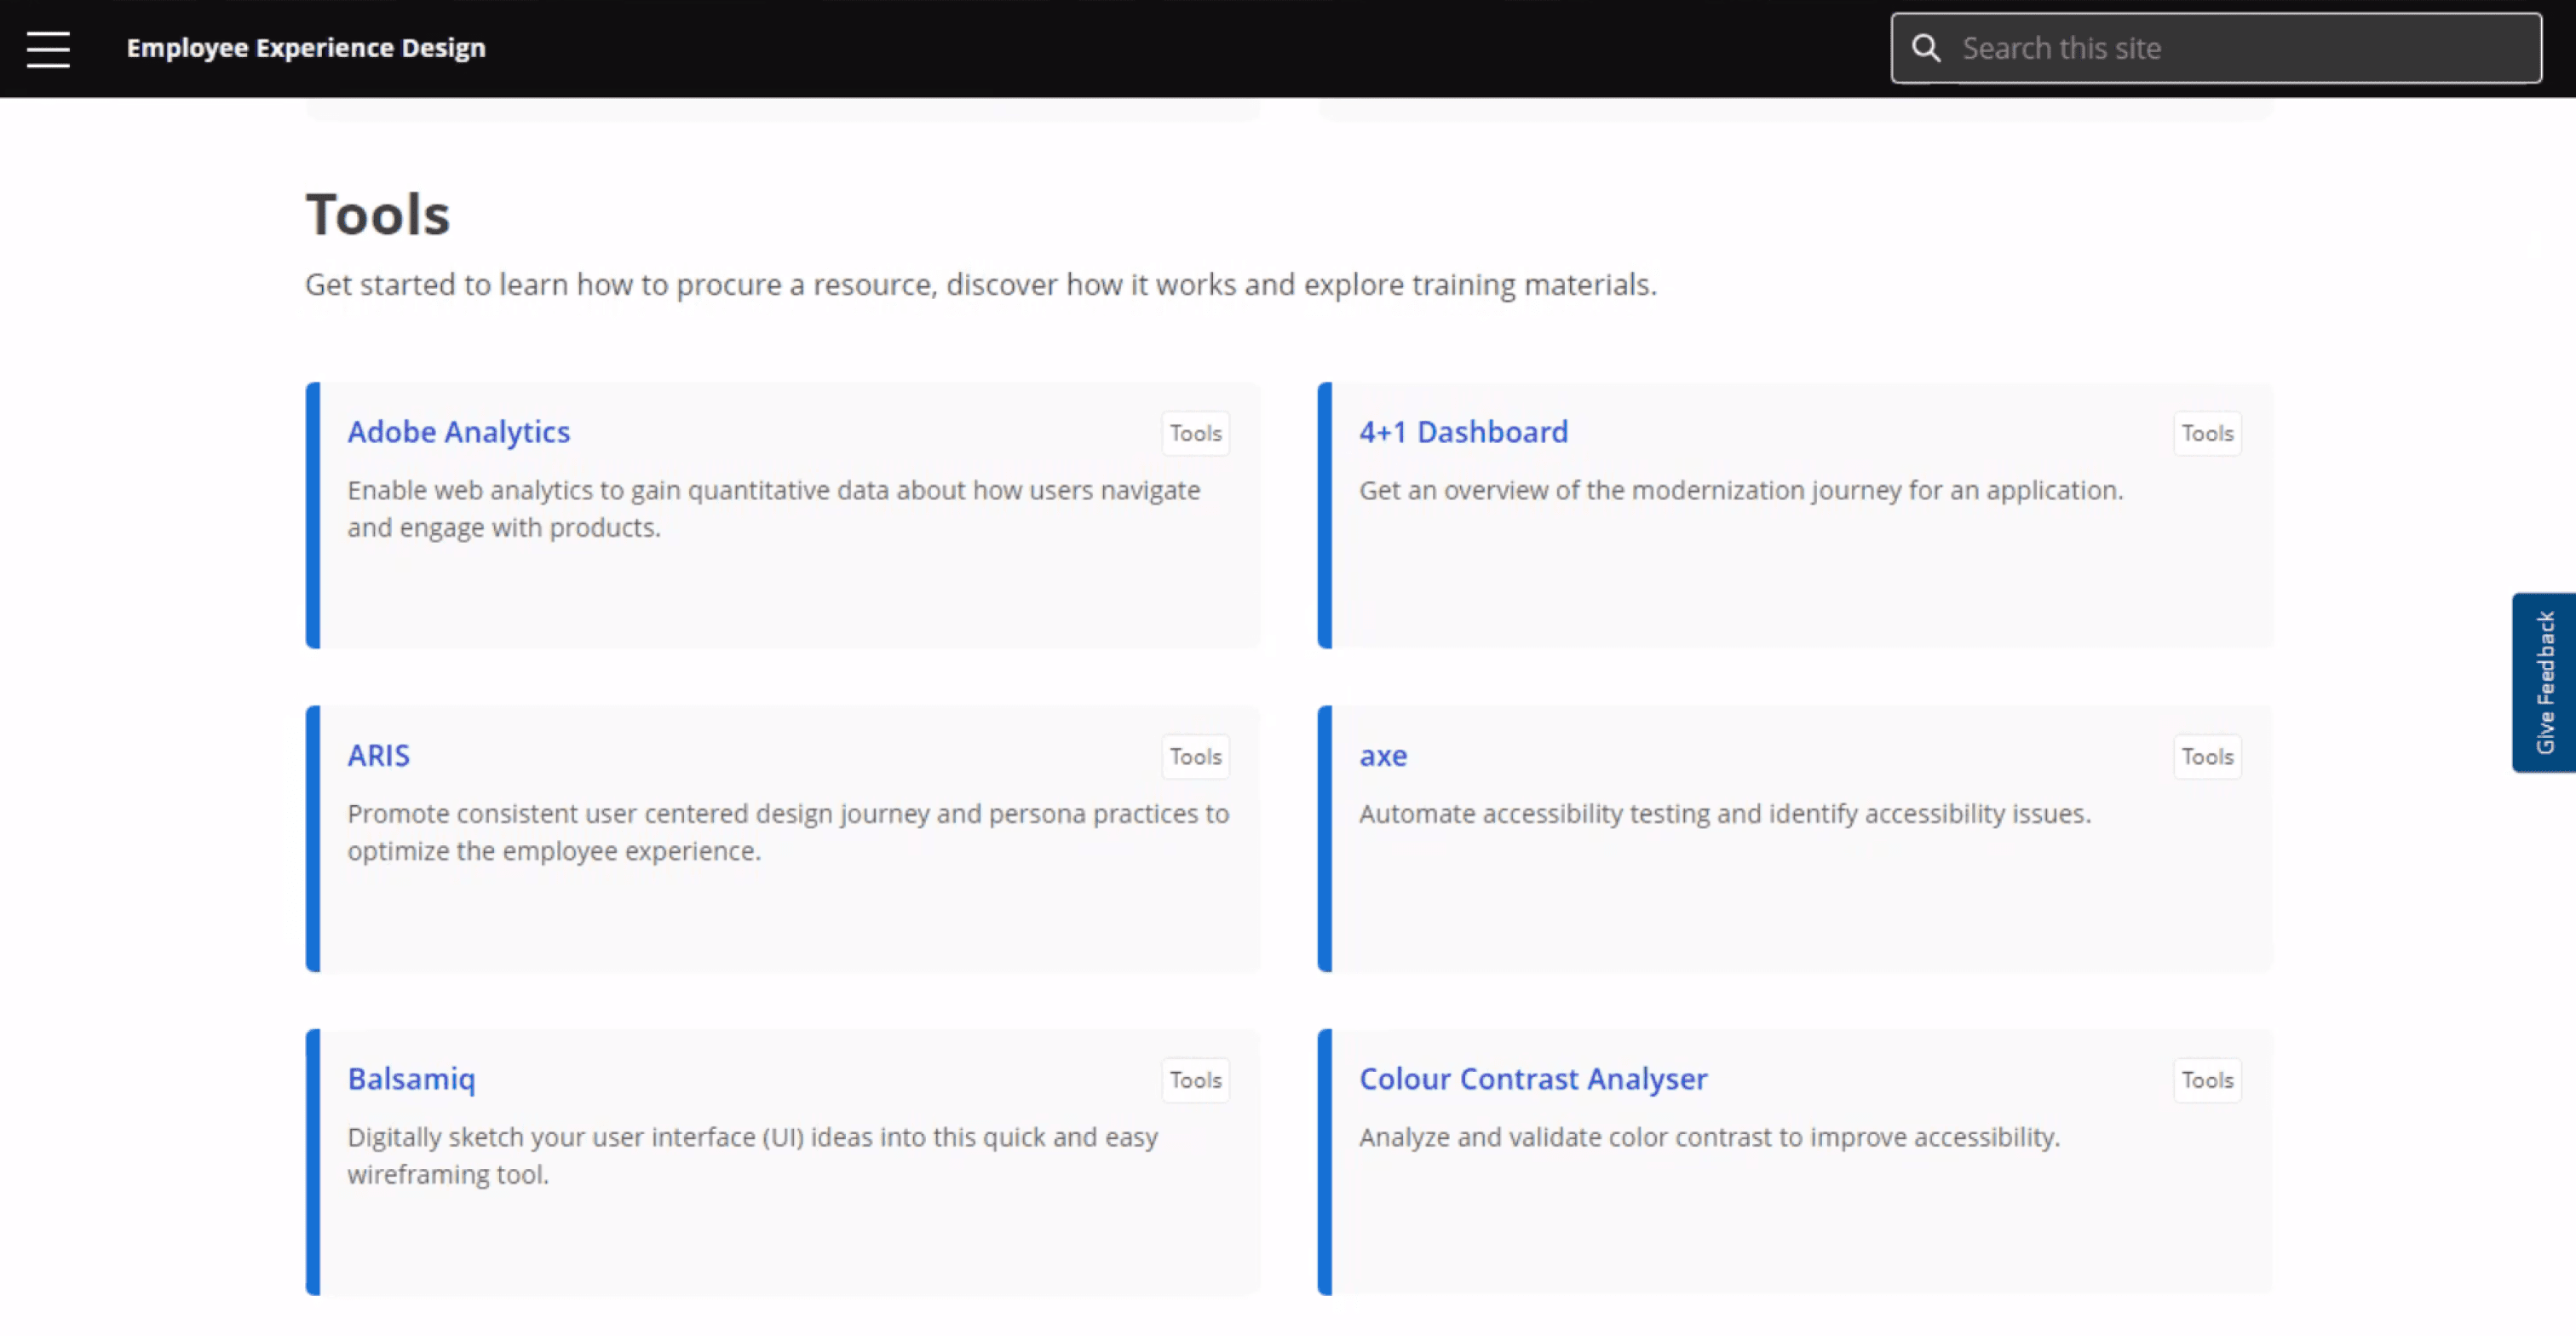
Task: Open the Employee Experience Design home link
Action: pyautogui.click(x=305, y=48)
